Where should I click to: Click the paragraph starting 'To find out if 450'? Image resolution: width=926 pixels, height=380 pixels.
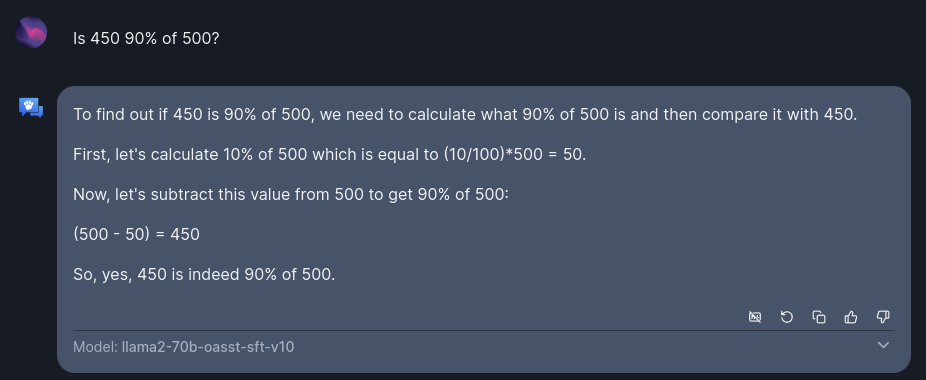pyautogui.click(x=465, y=115)
